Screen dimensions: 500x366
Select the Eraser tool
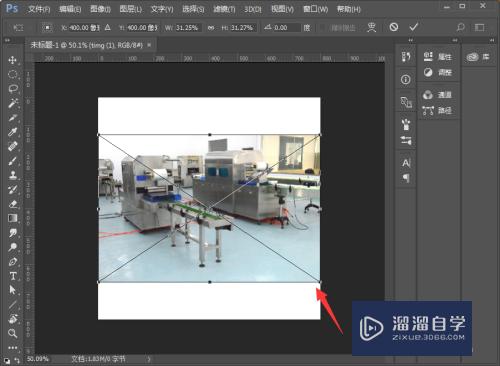coord(13,204)
